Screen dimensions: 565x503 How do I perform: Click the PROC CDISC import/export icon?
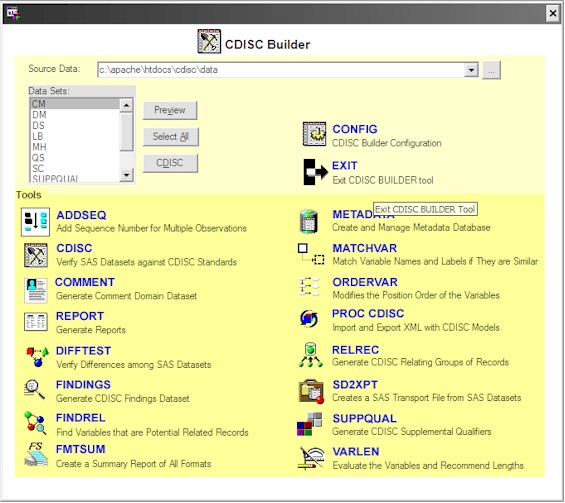tap(309, 319)
